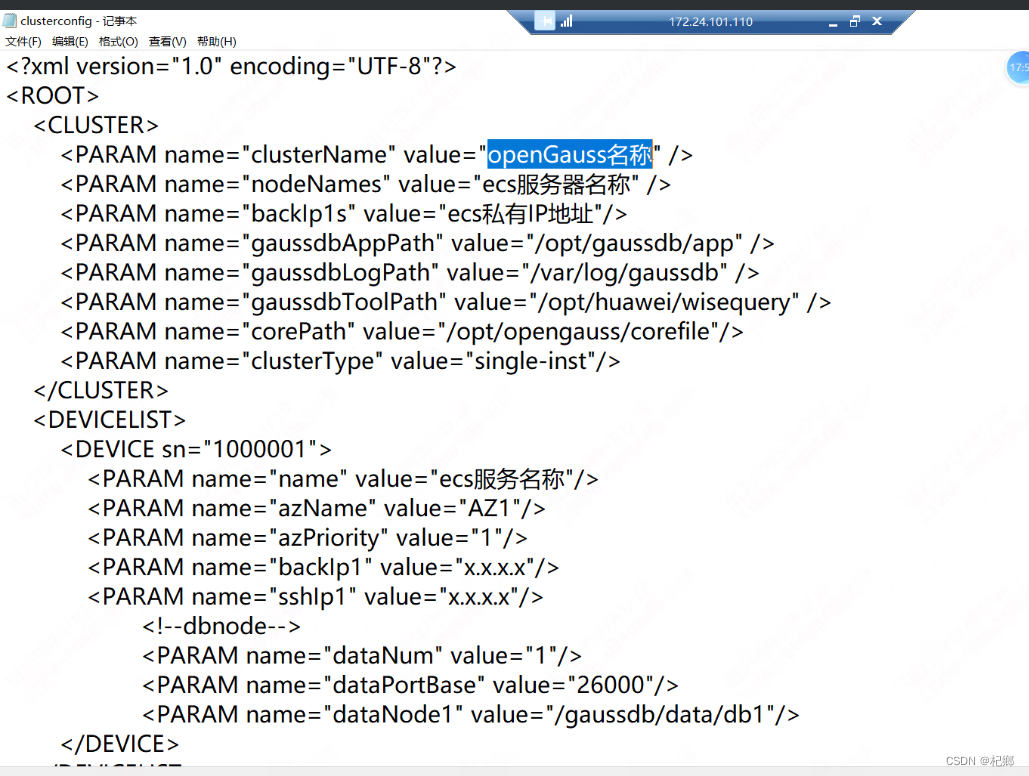
Task: Click the opening DEVICELIST tag line
Action: (110, 420)
